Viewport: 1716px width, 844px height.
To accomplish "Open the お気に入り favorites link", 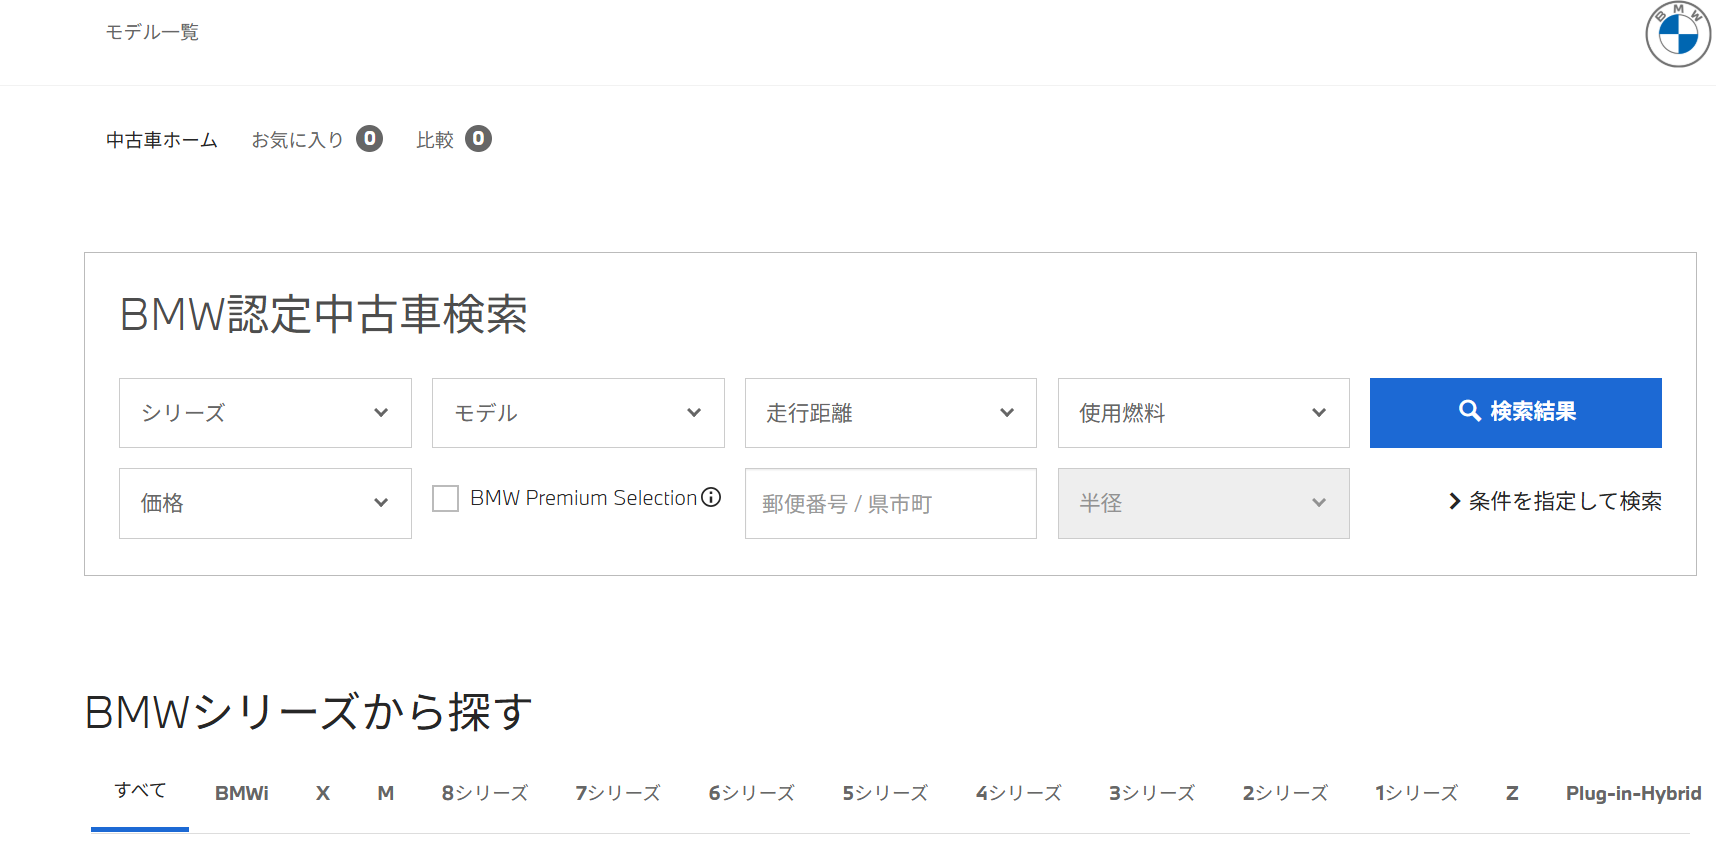I will tap(298, 140).
